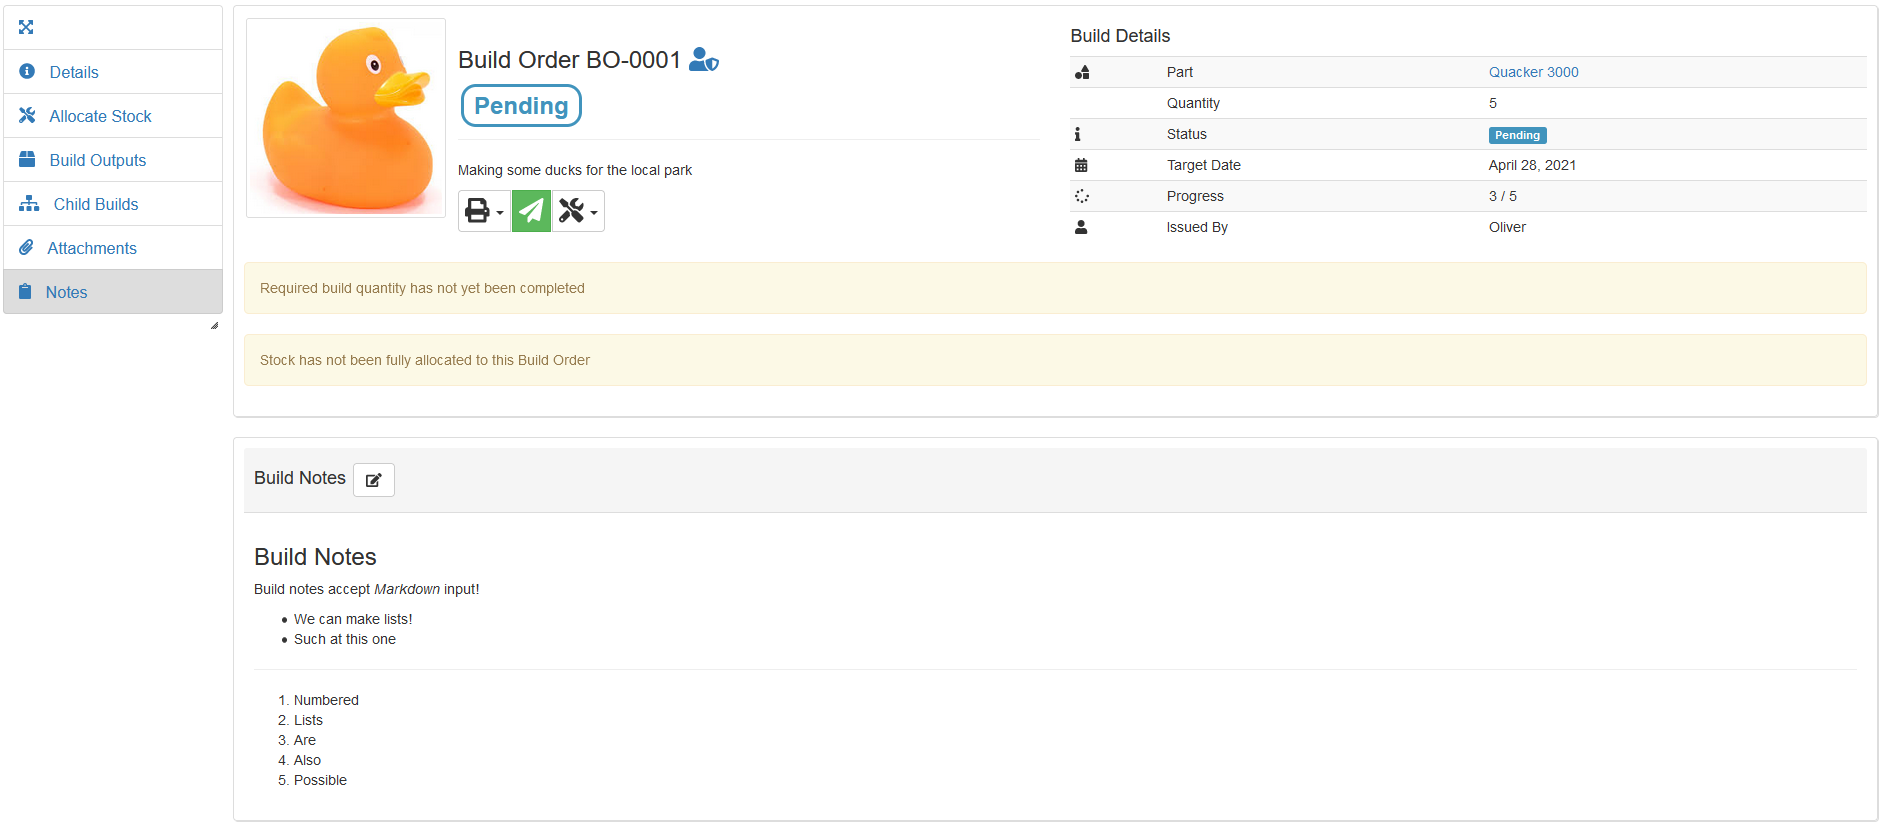Click the progress spinner icon

pos(1081,196)
